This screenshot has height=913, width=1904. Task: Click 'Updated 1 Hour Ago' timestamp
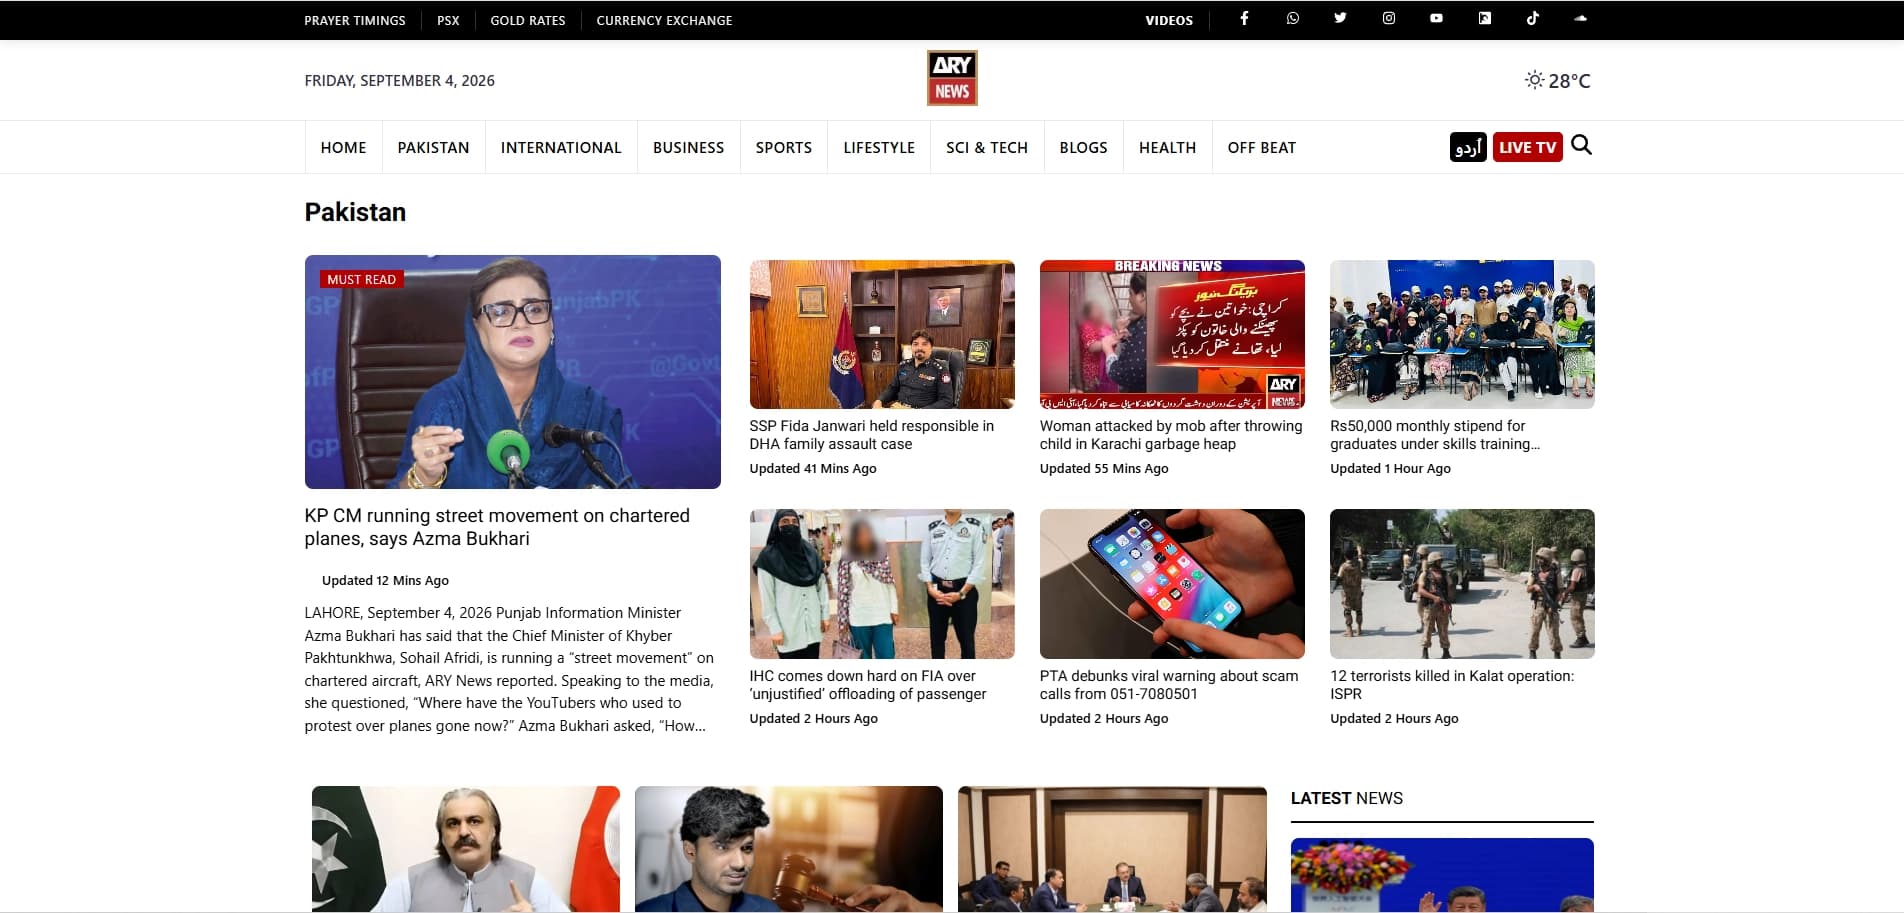[x=1390, y=468]
